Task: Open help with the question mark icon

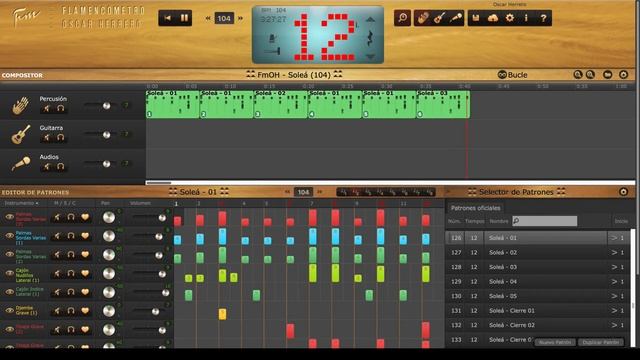Action: click(x=543, y=18)
